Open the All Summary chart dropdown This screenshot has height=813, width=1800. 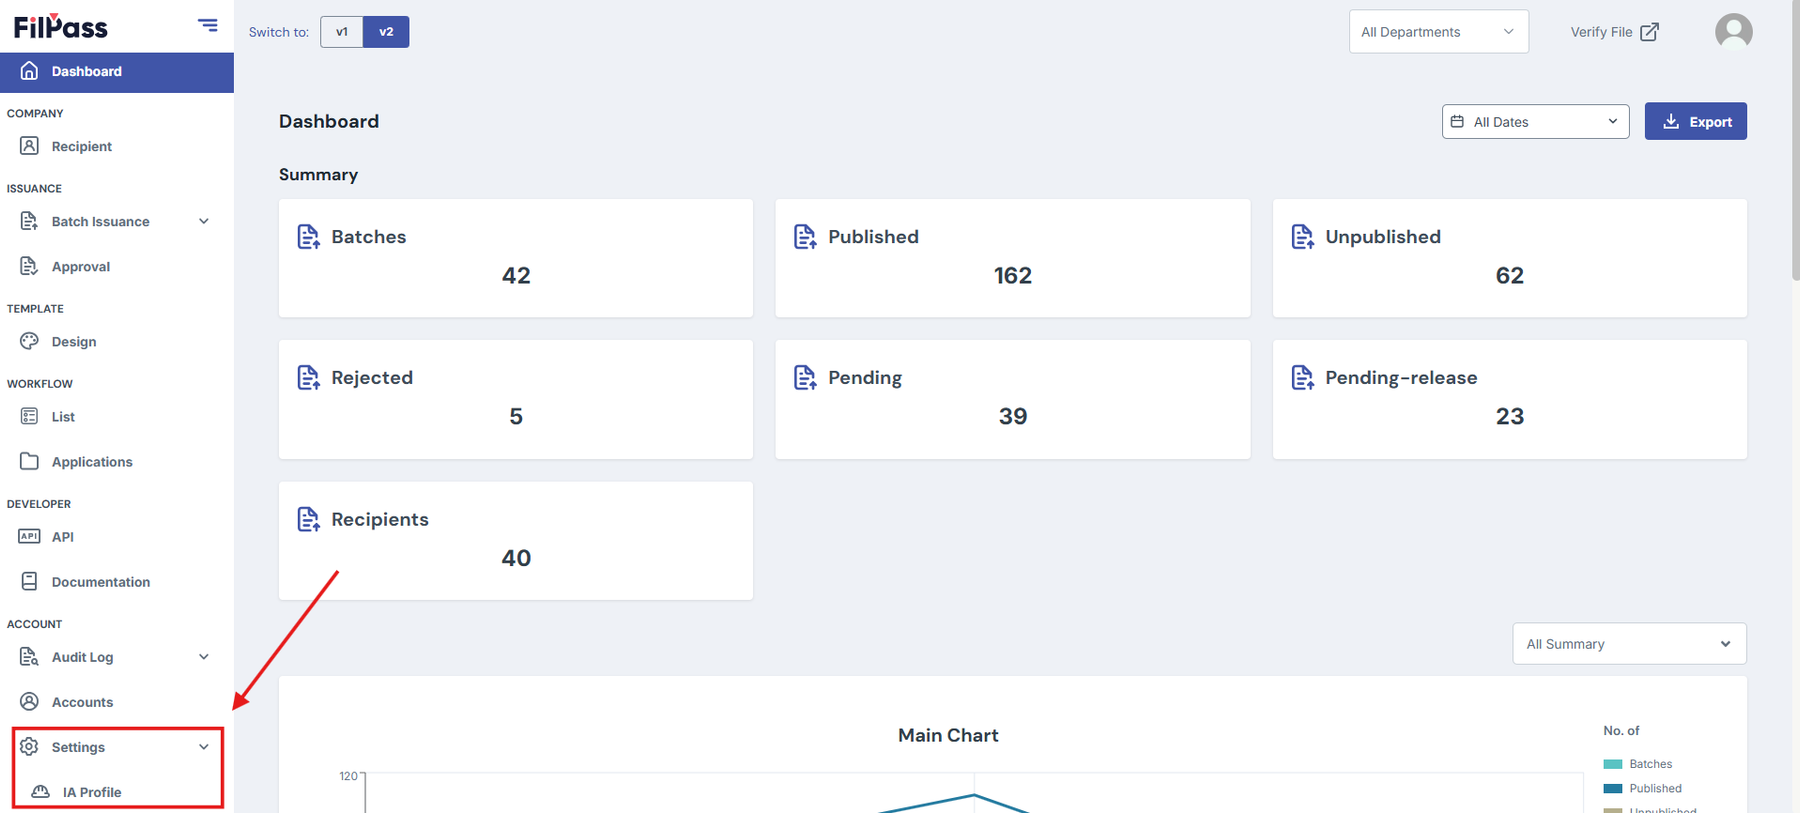coord(1629,644)
